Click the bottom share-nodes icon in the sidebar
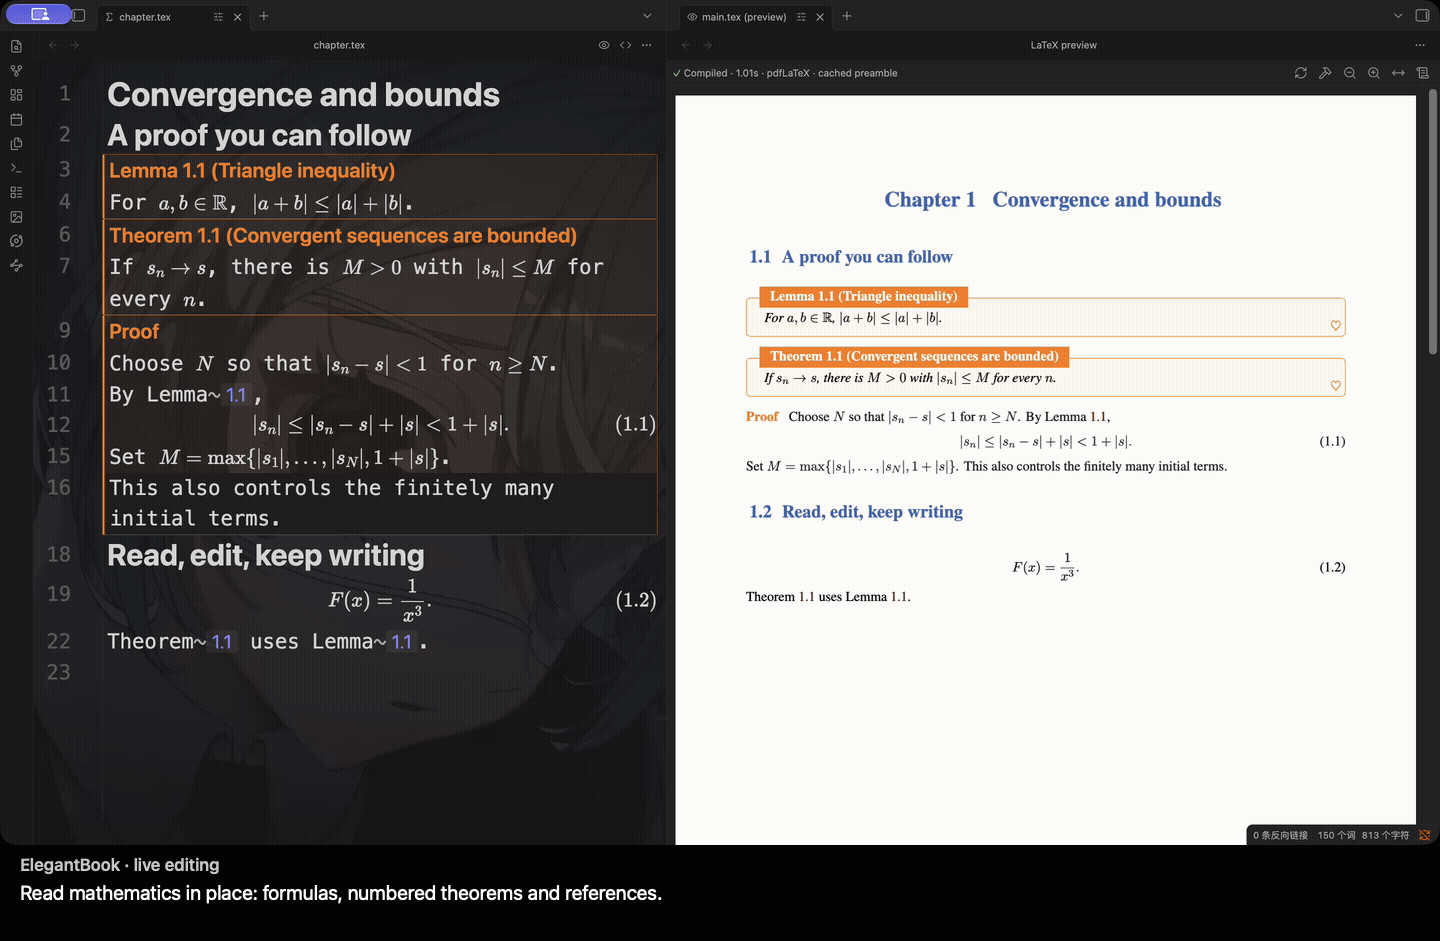Screen dimensions: 1440x941 (16, 265)
